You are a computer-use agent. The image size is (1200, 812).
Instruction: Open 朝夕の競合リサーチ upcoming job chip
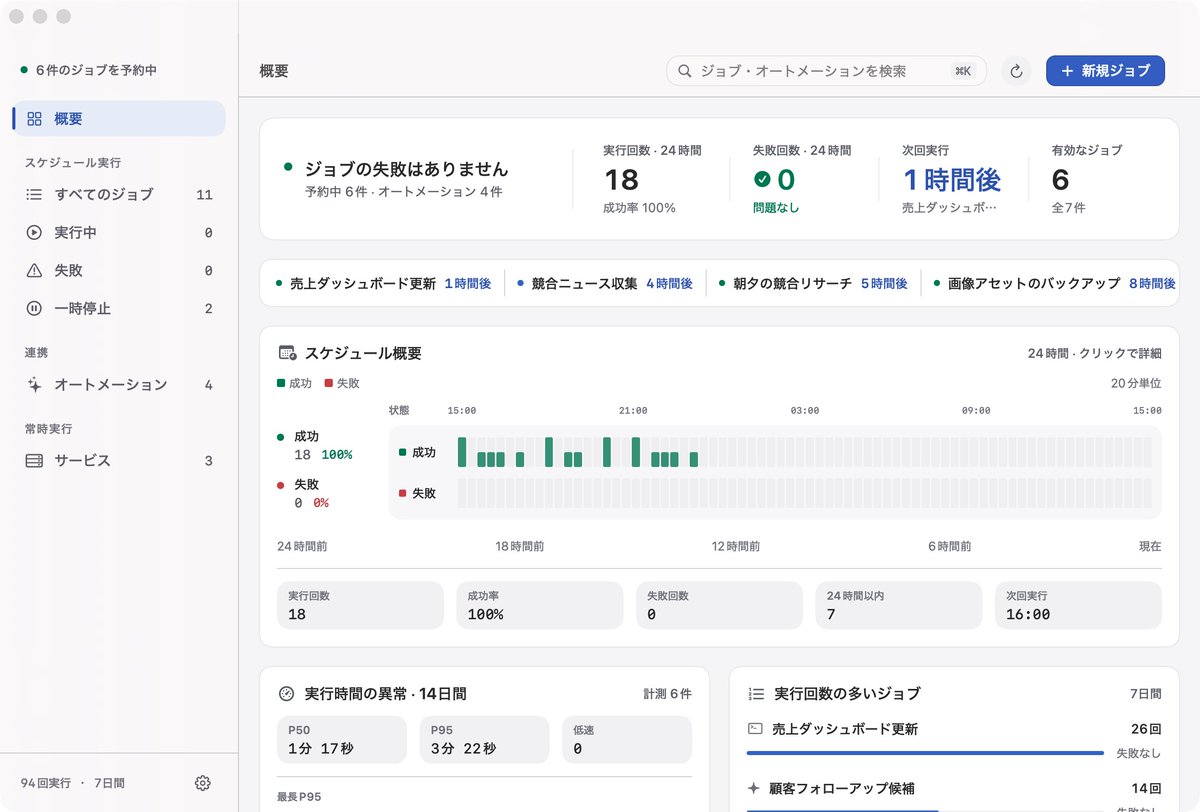[x=814, y=284]
